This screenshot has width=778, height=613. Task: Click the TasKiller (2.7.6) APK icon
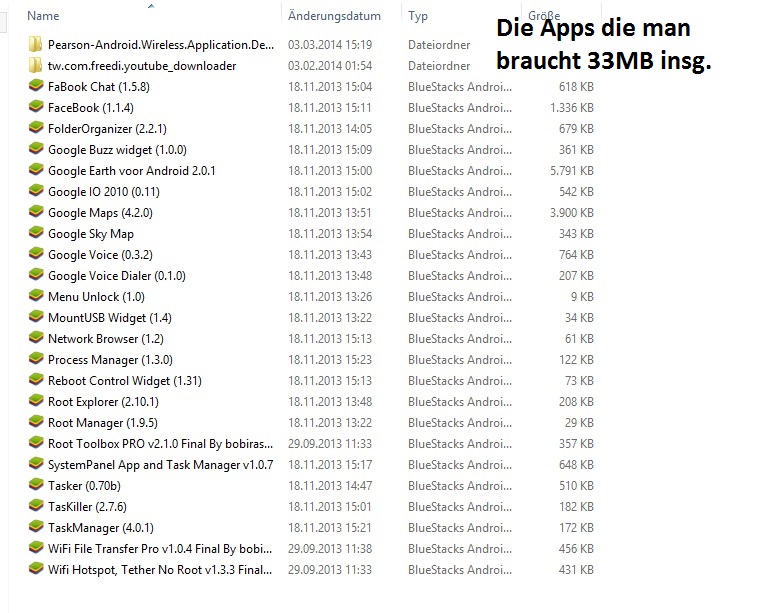[x=36, y=506]
